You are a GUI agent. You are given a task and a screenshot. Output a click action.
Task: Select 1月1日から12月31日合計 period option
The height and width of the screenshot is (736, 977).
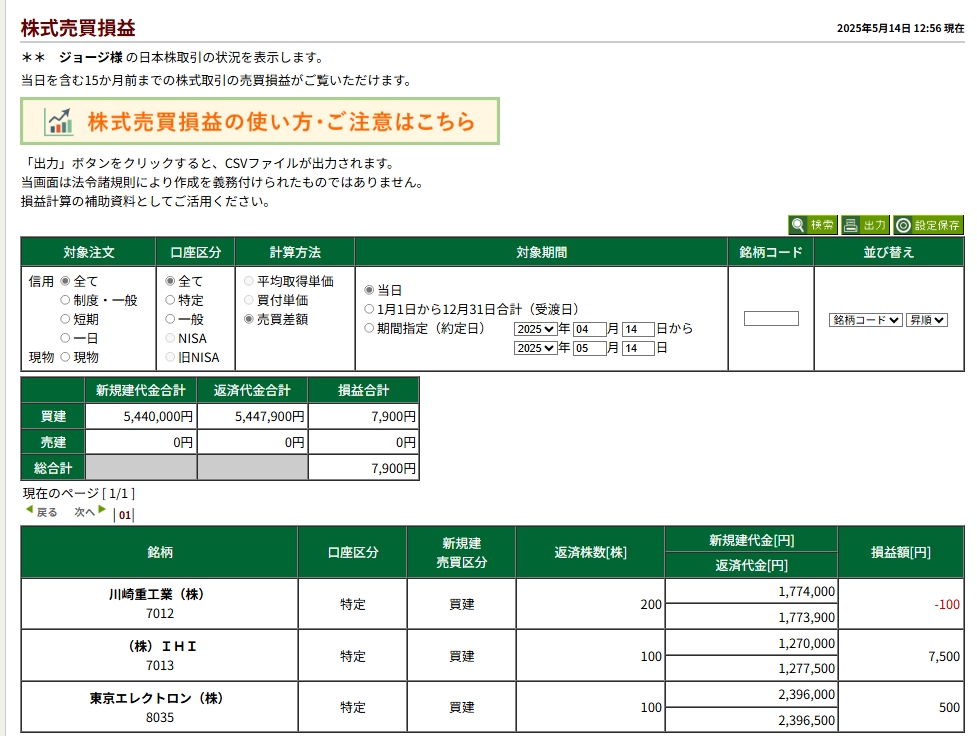369,309
